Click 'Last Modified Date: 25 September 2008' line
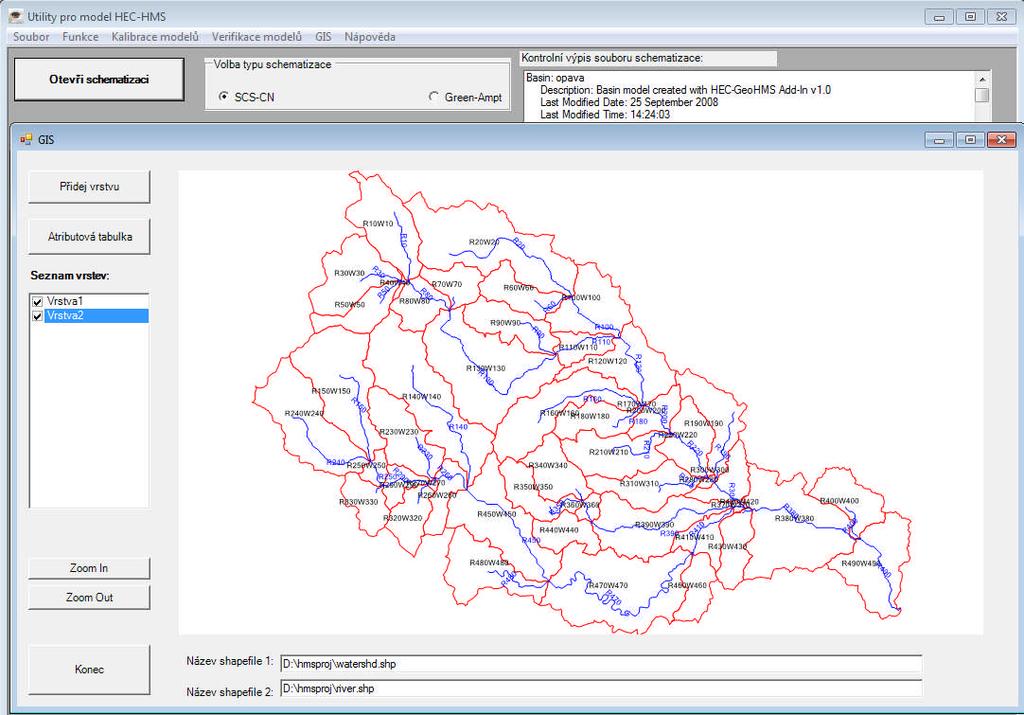This screenshot has width=1024, height=715. (x=629, y=102)
